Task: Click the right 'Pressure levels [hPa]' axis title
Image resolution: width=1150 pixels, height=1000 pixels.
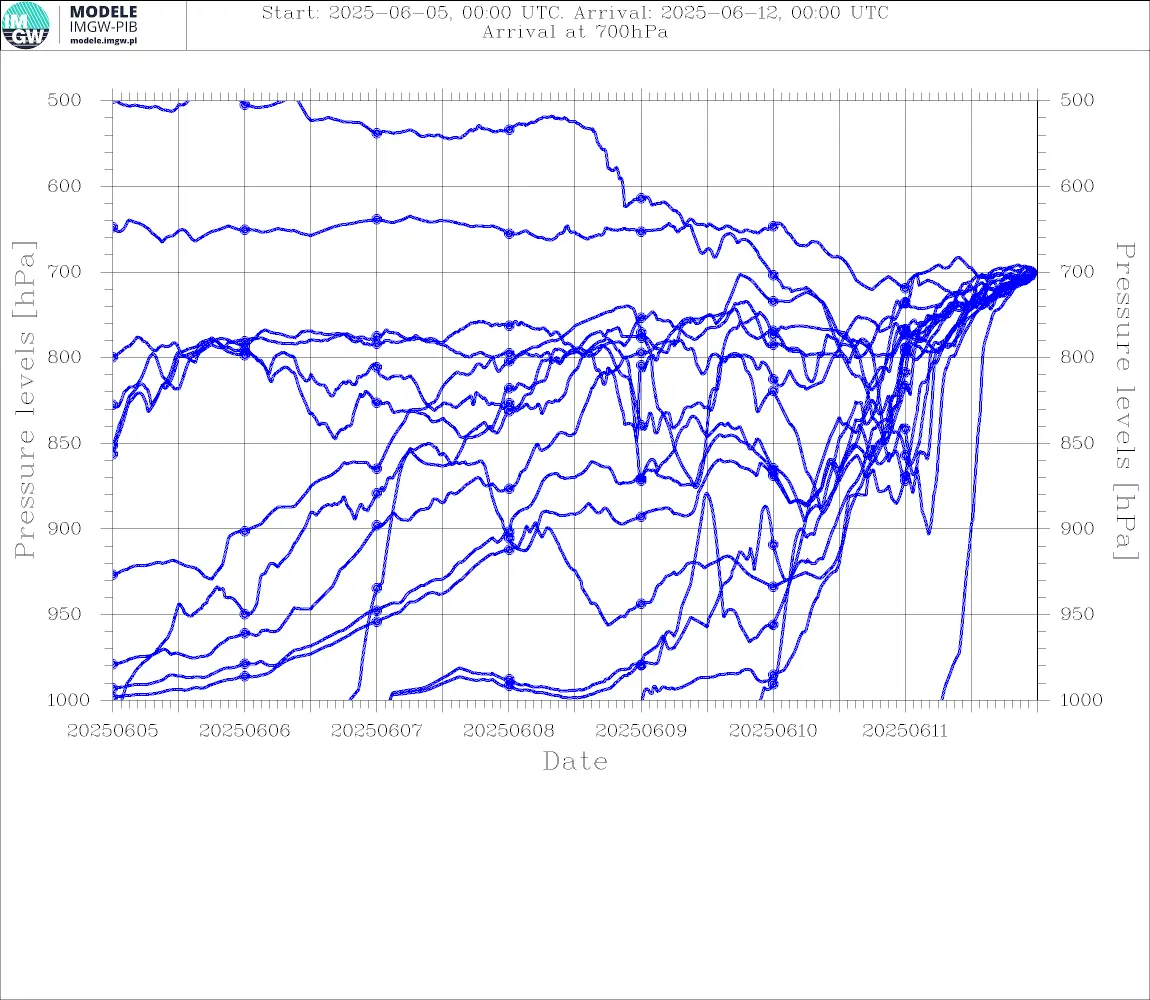Action: 1125,401
